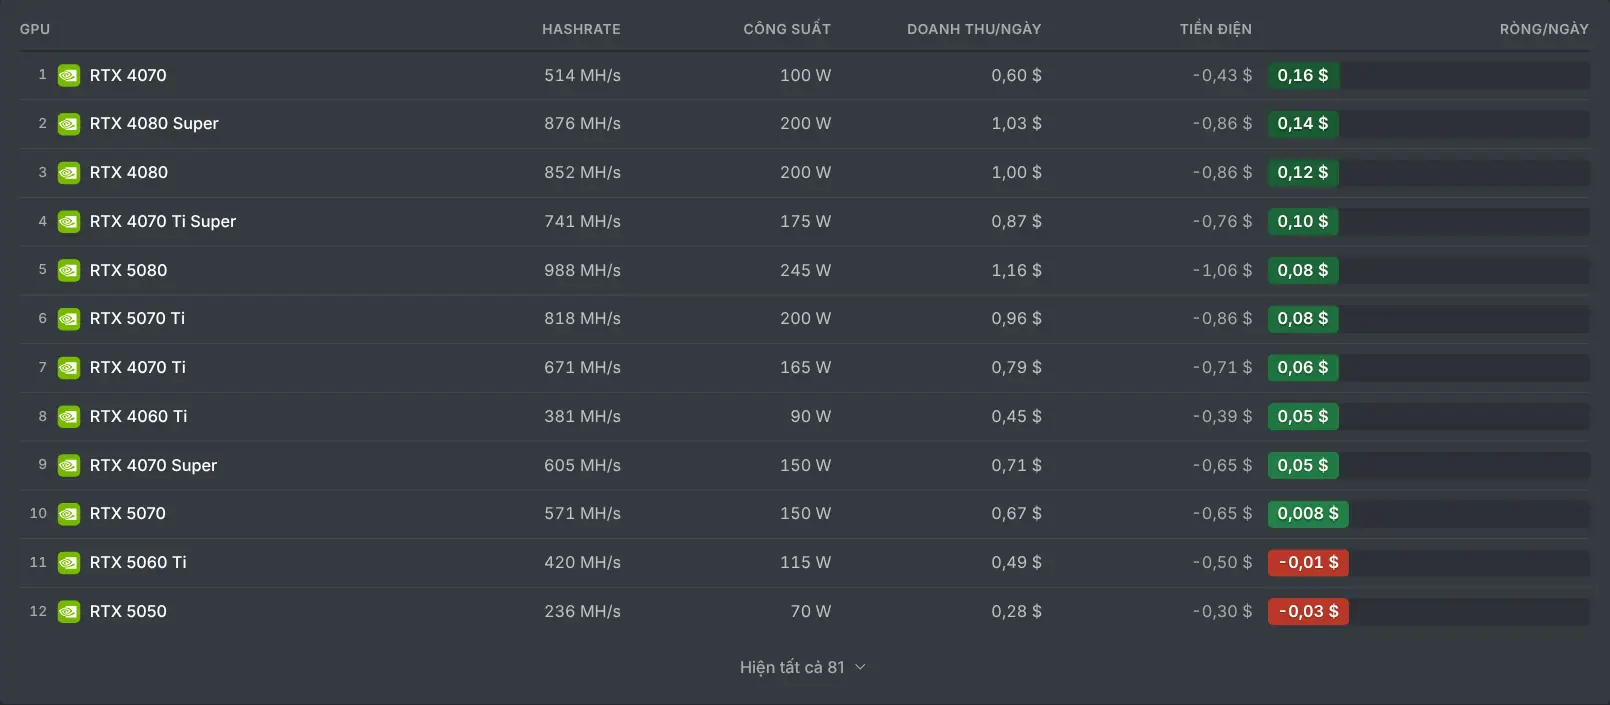This screenshot has height=705, width=1610.
Task: Click the Nvidia icon for RTX 4070 Ti Super
Action: click(x=68, y=221)
